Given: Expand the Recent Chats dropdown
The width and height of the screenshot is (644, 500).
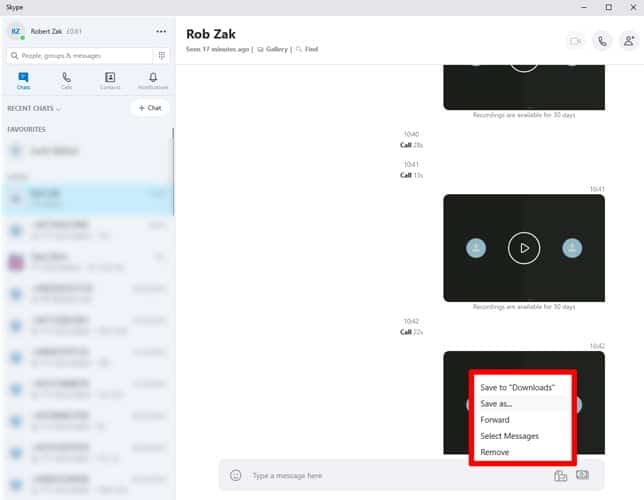Looking at the screenshot, I should click(34, 108).
